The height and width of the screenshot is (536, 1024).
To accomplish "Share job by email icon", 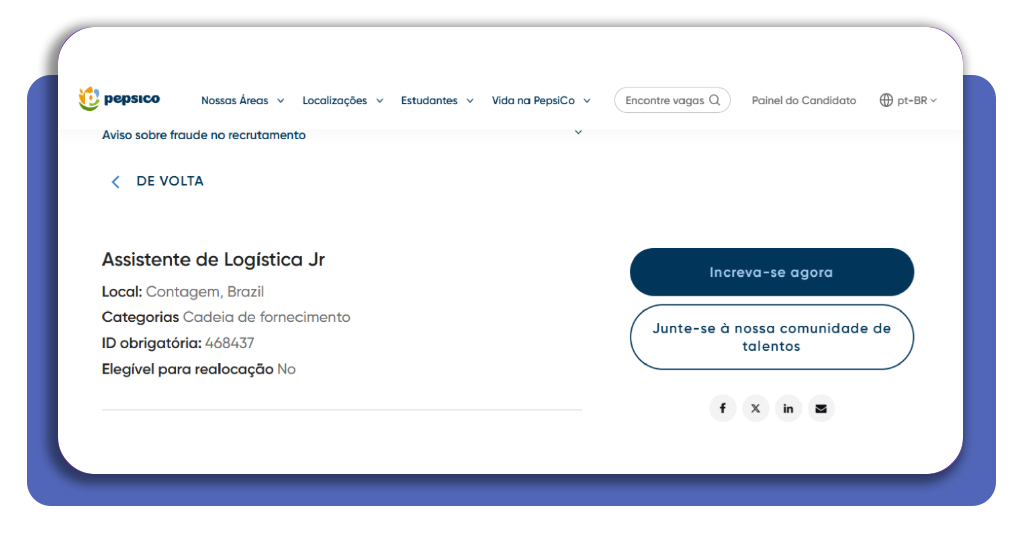I will coord(821,408).
